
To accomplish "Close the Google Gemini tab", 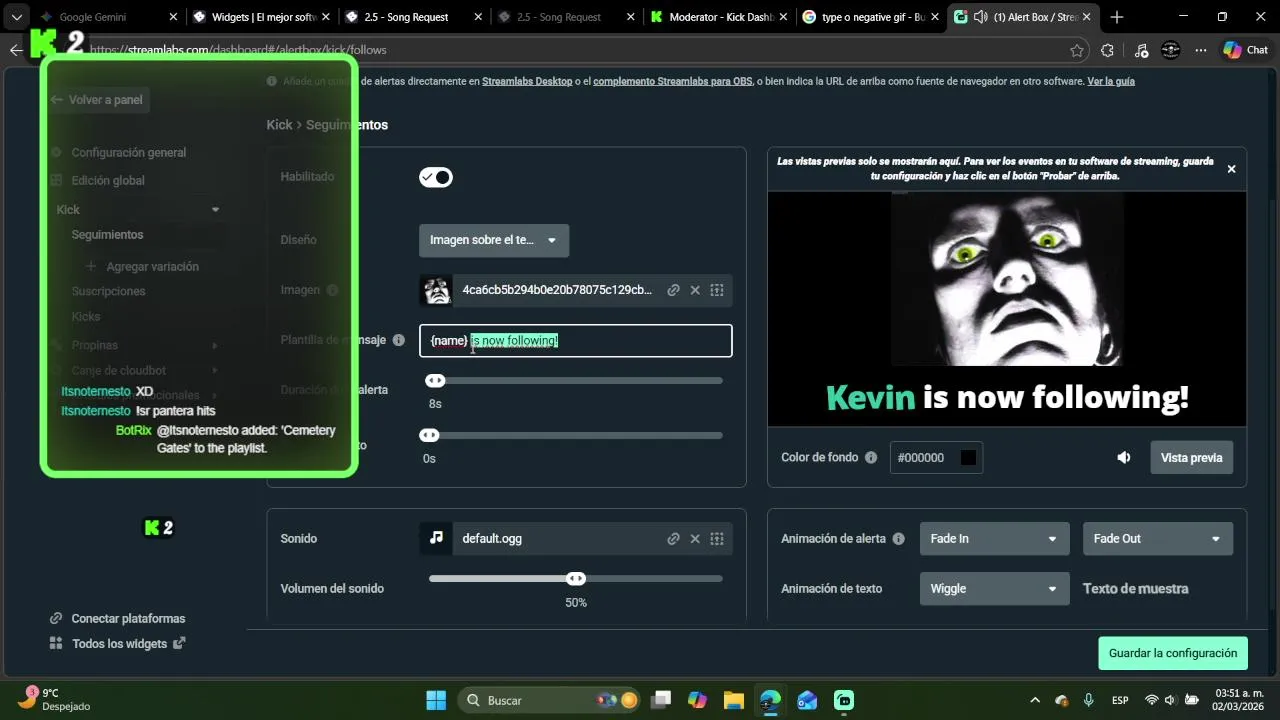I will pos(173,17).
